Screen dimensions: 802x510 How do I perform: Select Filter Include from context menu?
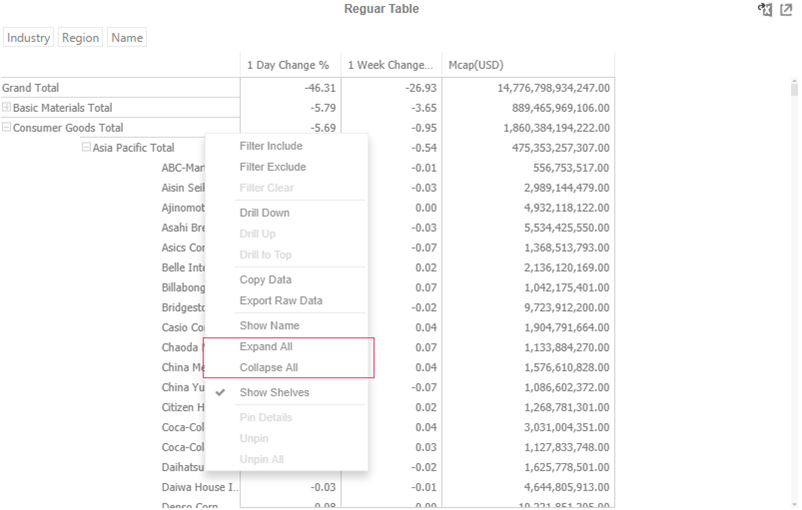tap(271, 146)
